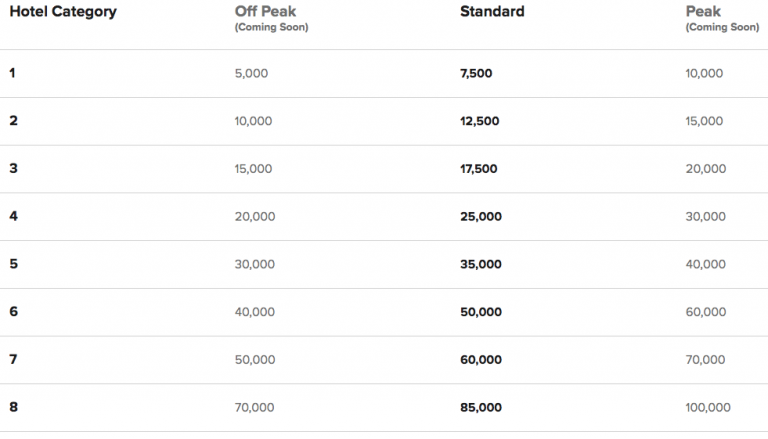Click the Standard column header

click(492, 12)
